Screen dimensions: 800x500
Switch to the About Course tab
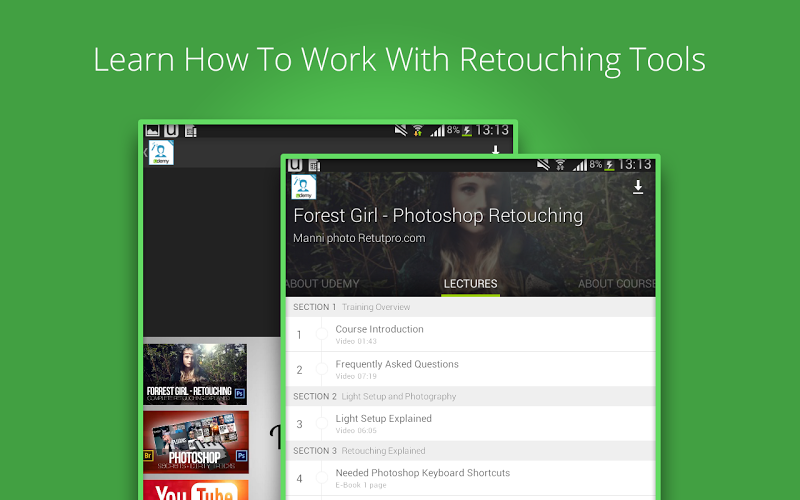616,284
